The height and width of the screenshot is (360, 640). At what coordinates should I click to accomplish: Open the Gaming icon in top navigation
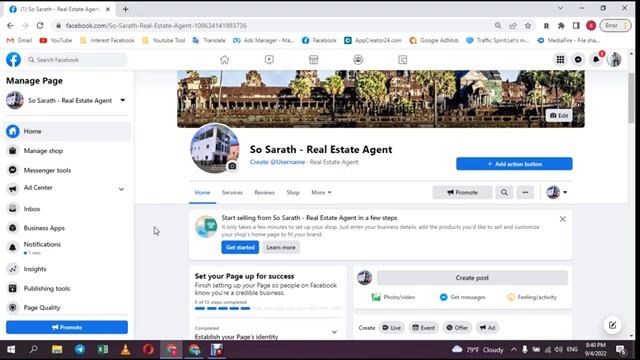click(x=402, y=60)
